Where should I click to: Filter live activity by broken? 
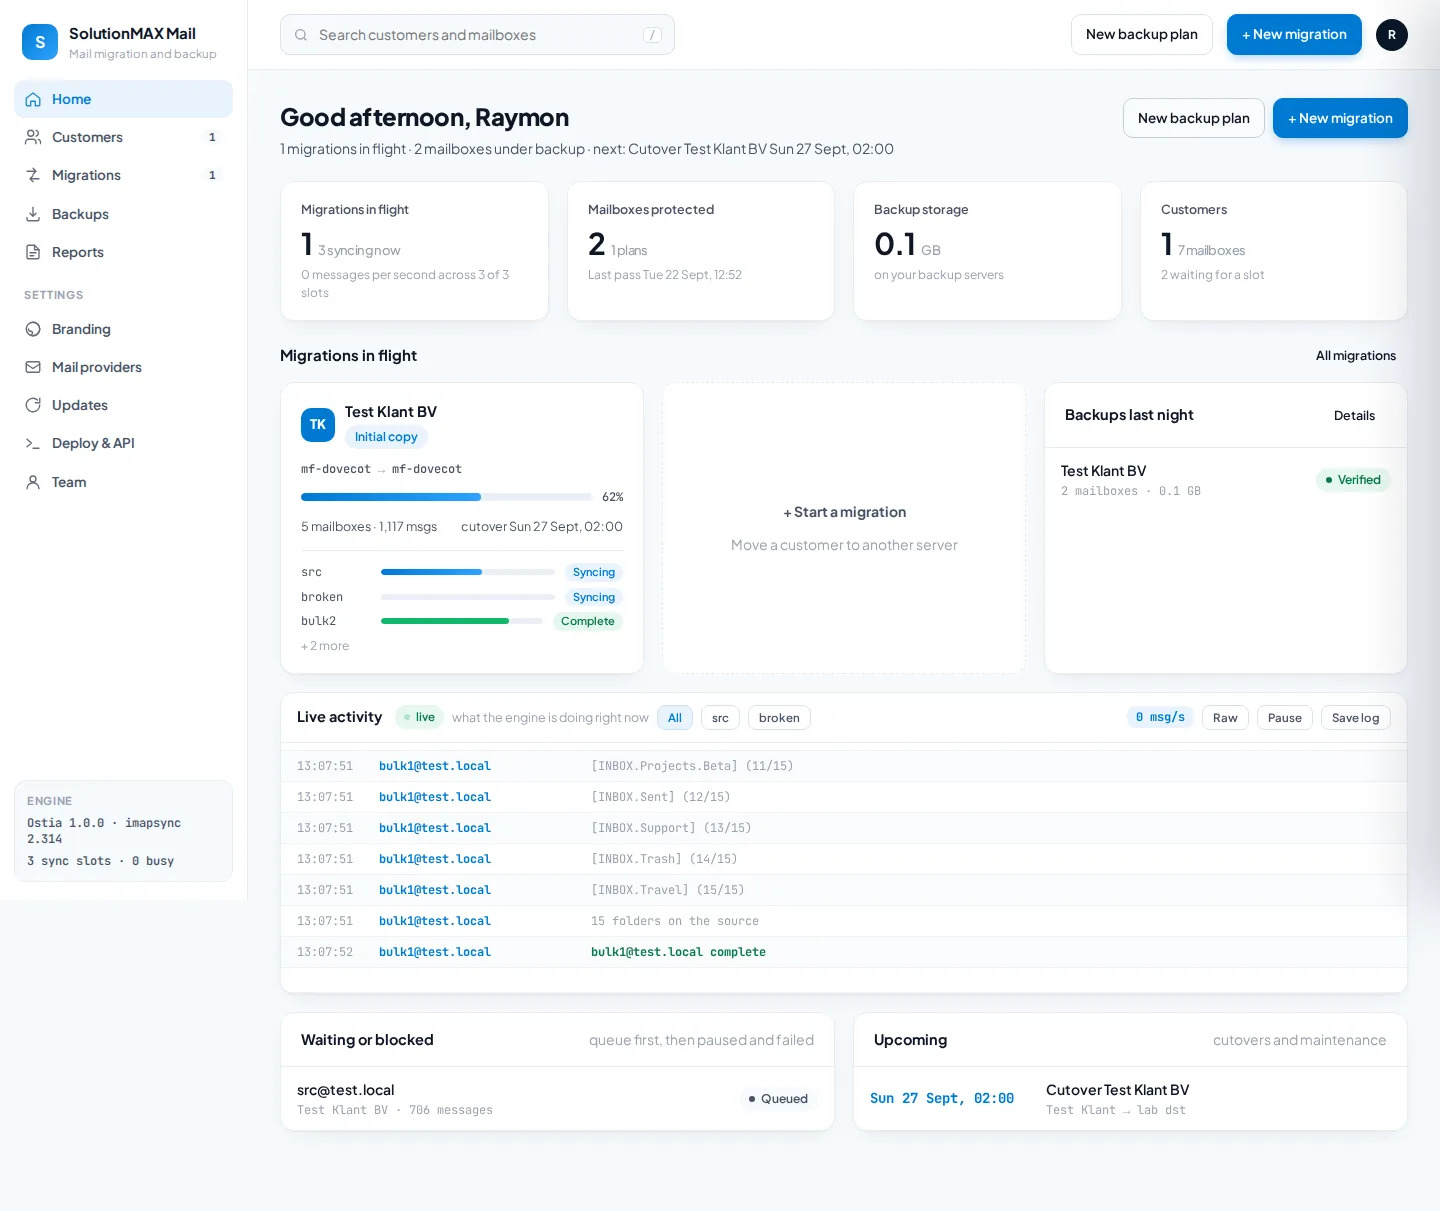click(x=779, y=718)
